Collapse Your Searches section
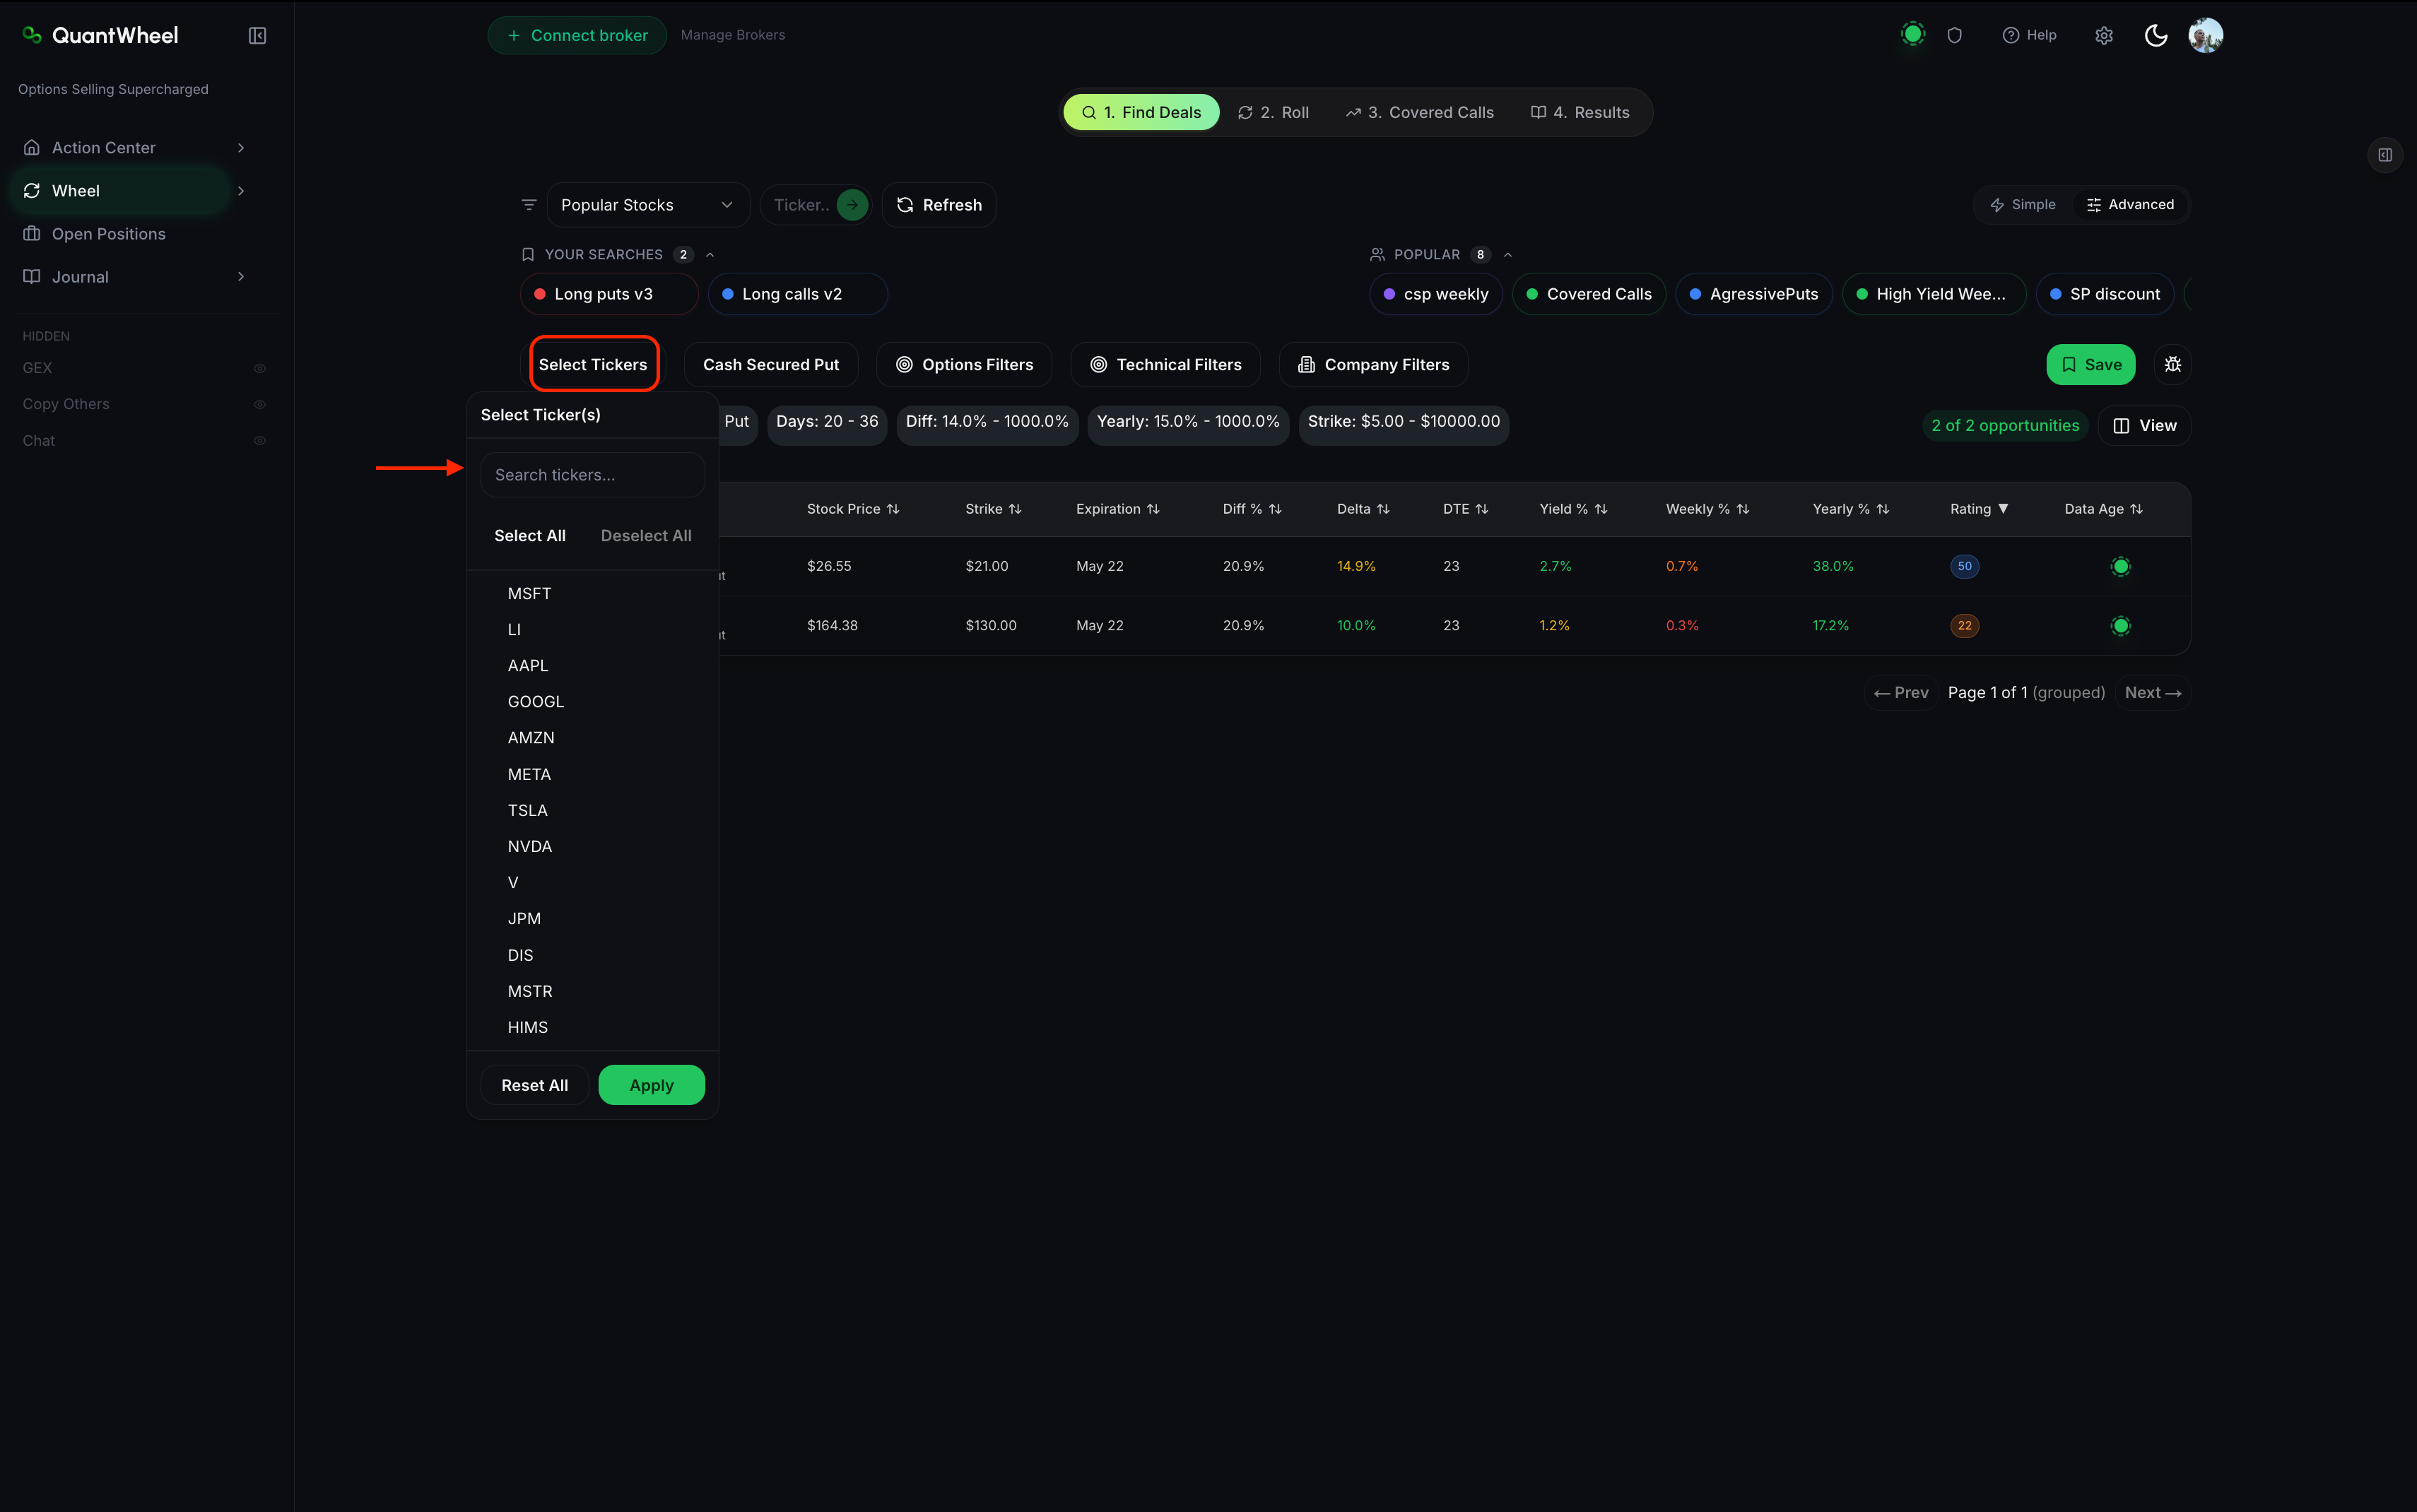 710,255
